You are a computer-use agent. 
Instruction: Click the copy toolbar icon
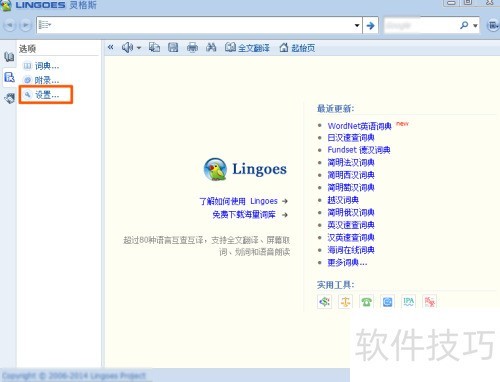click(154, 47)
